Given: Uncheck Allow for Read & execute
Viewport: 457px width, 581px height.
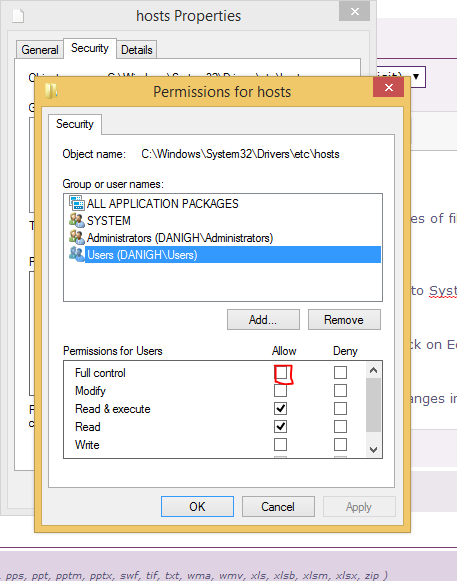Looking at the screenshot, I should click(281, 408).
